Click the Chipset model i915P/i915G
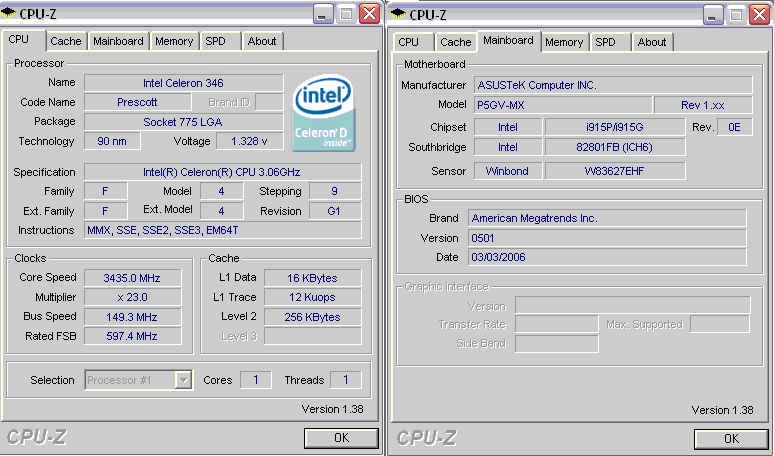Image resolution: width=774 pixels, height=456 pixels. [x=615, y=127]
